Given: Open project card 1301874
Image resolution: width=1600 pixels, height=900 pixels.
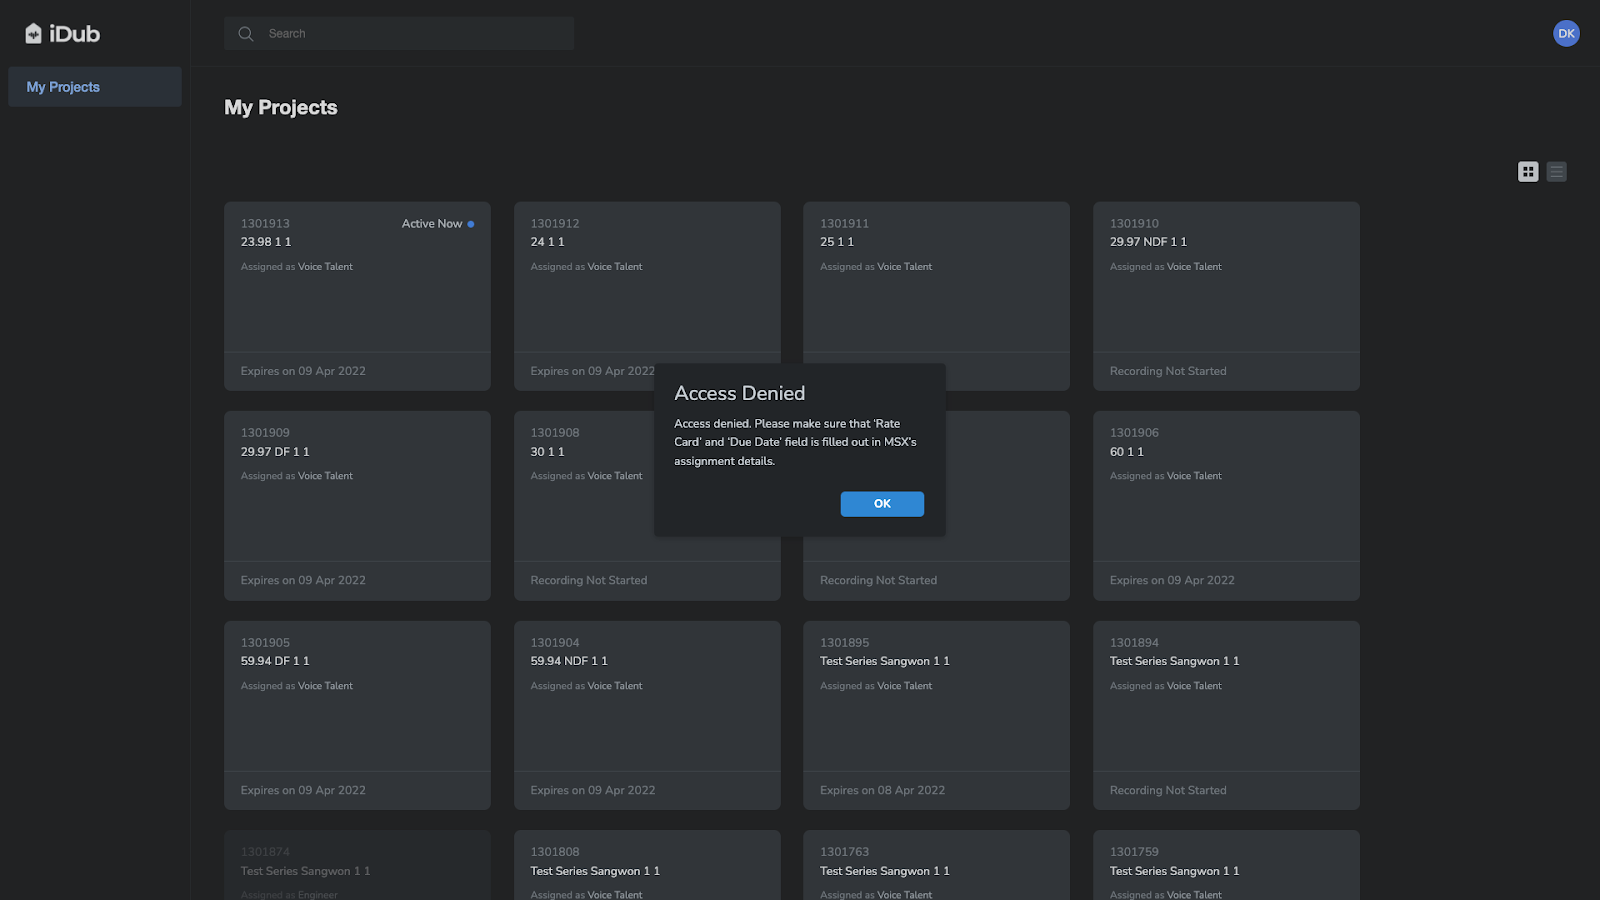Looking at the screenshot, I should (357, 865).
